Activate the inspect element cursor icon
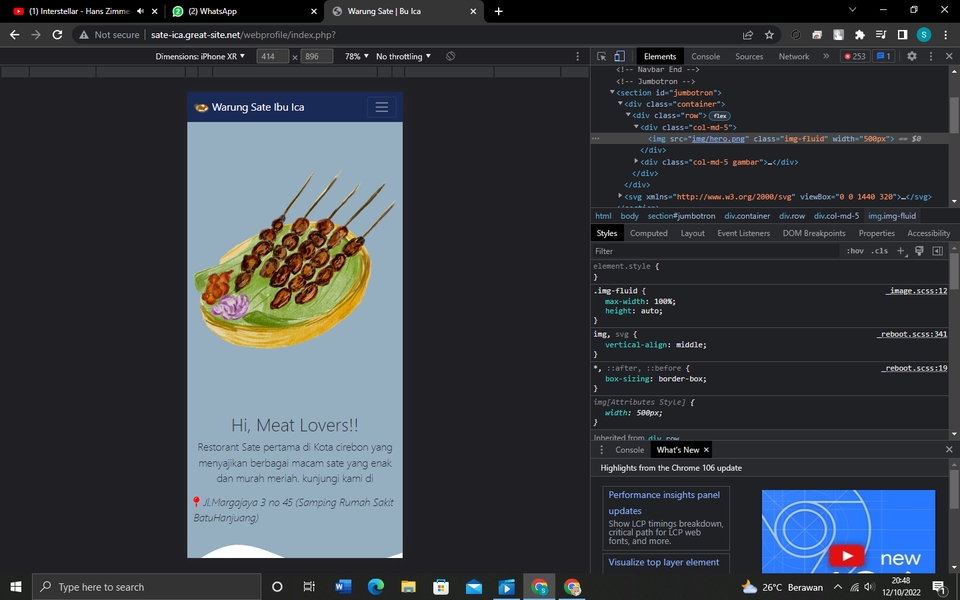Screen dimensions: 960x600 600,56
